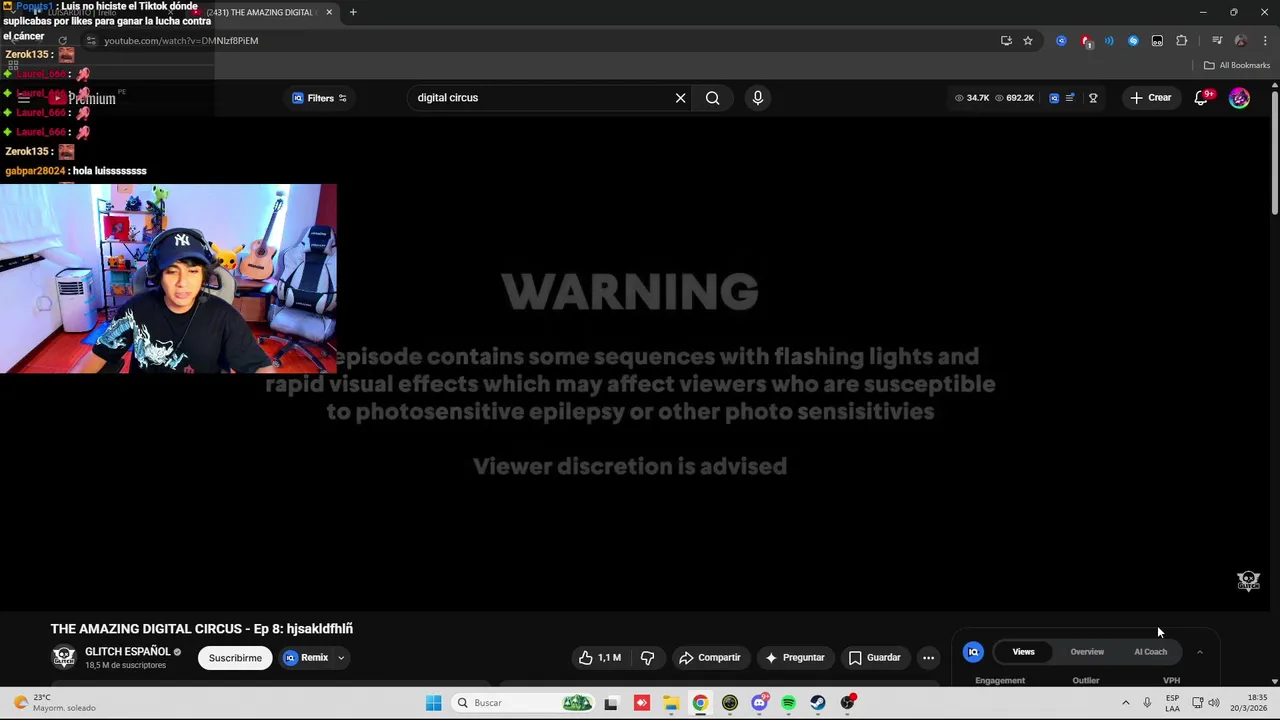
Task: Like the video (1,1 M)
Action: coord(599,658)
